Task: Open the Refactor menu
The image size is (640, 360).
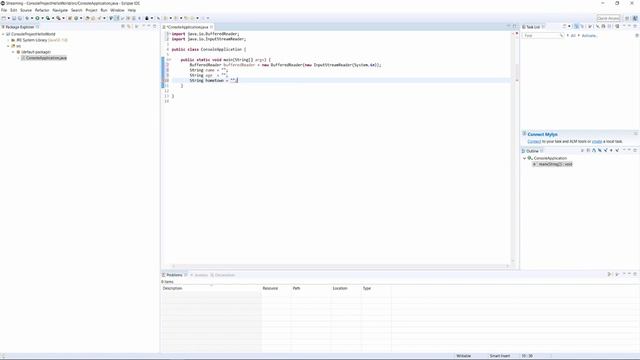Action: [x=42, y=10]
